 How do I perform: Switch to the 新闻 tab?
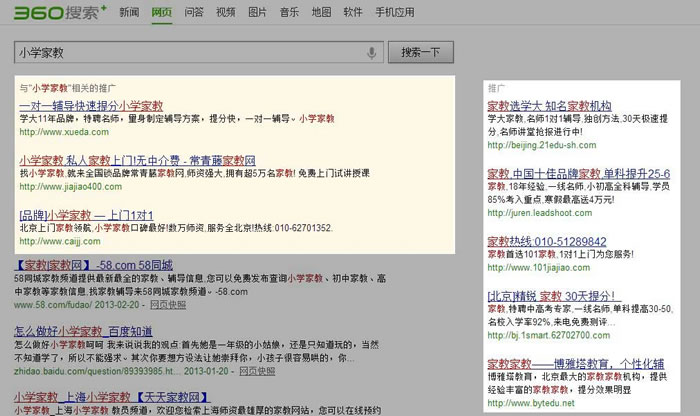pos(129,13)
